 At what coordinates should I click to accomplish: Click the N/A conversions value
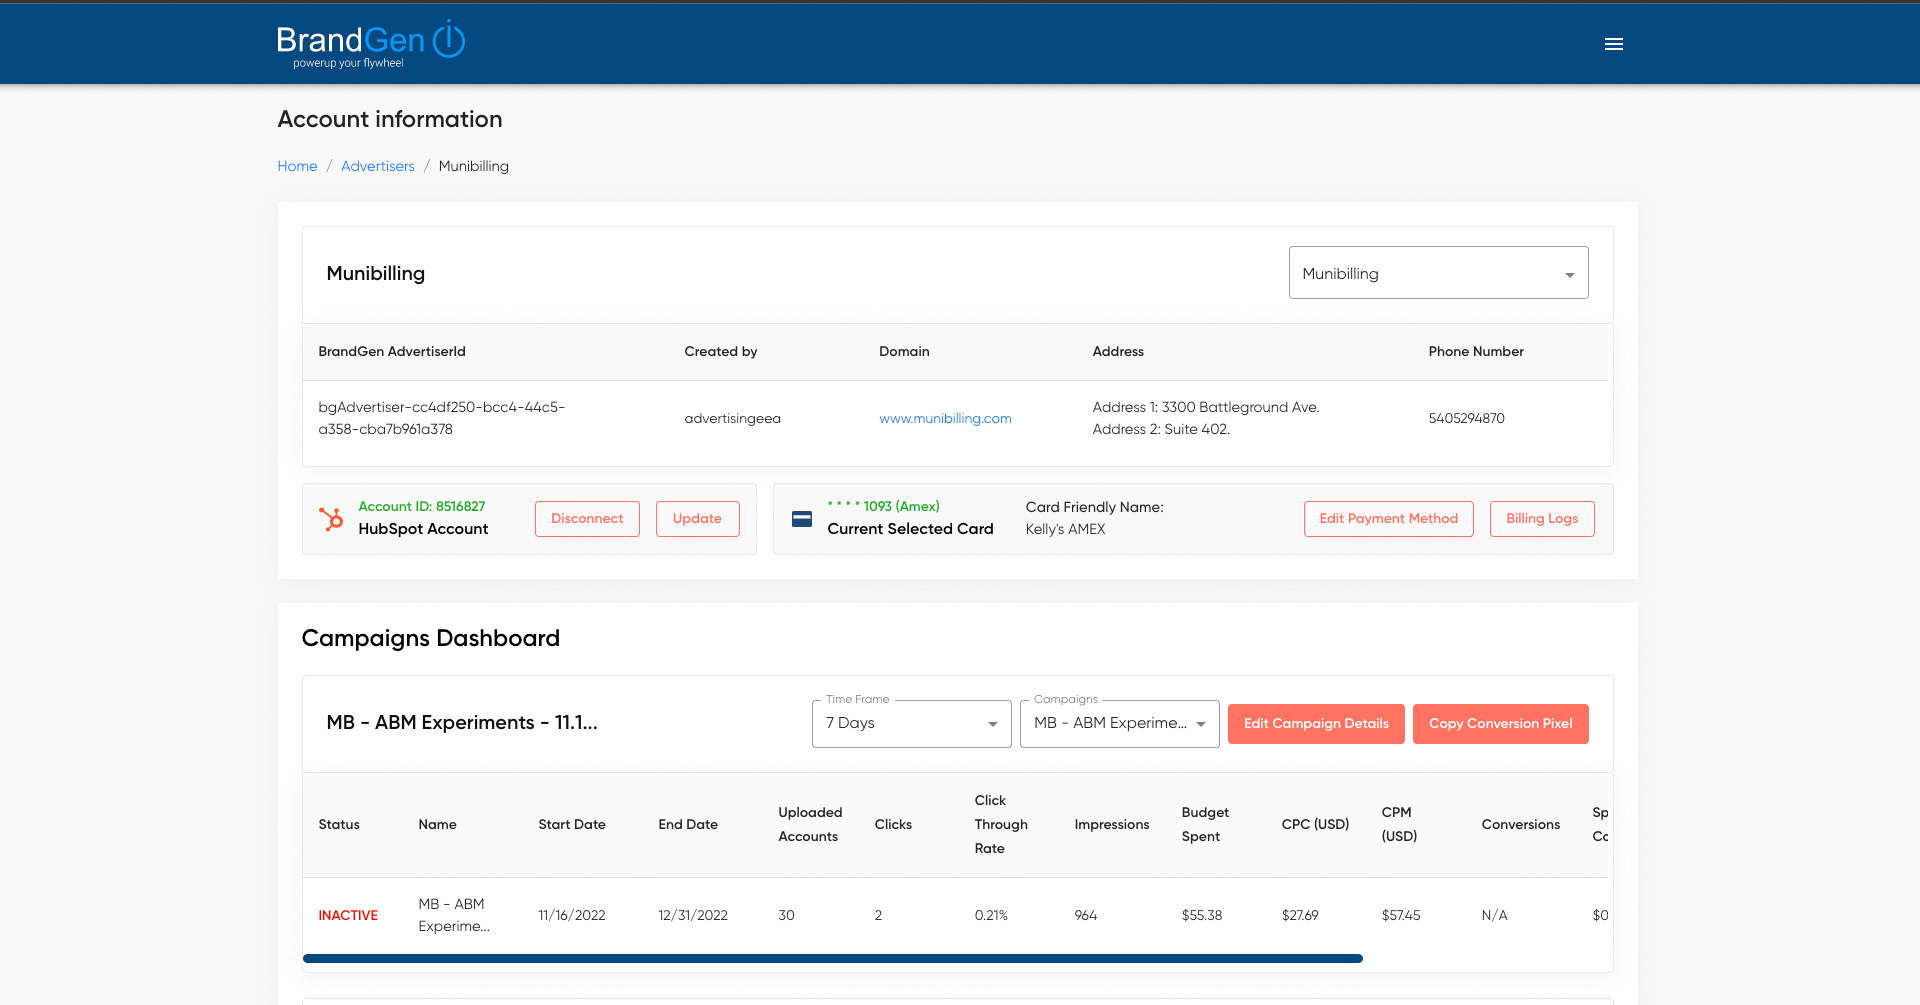tap(1494, 915)
